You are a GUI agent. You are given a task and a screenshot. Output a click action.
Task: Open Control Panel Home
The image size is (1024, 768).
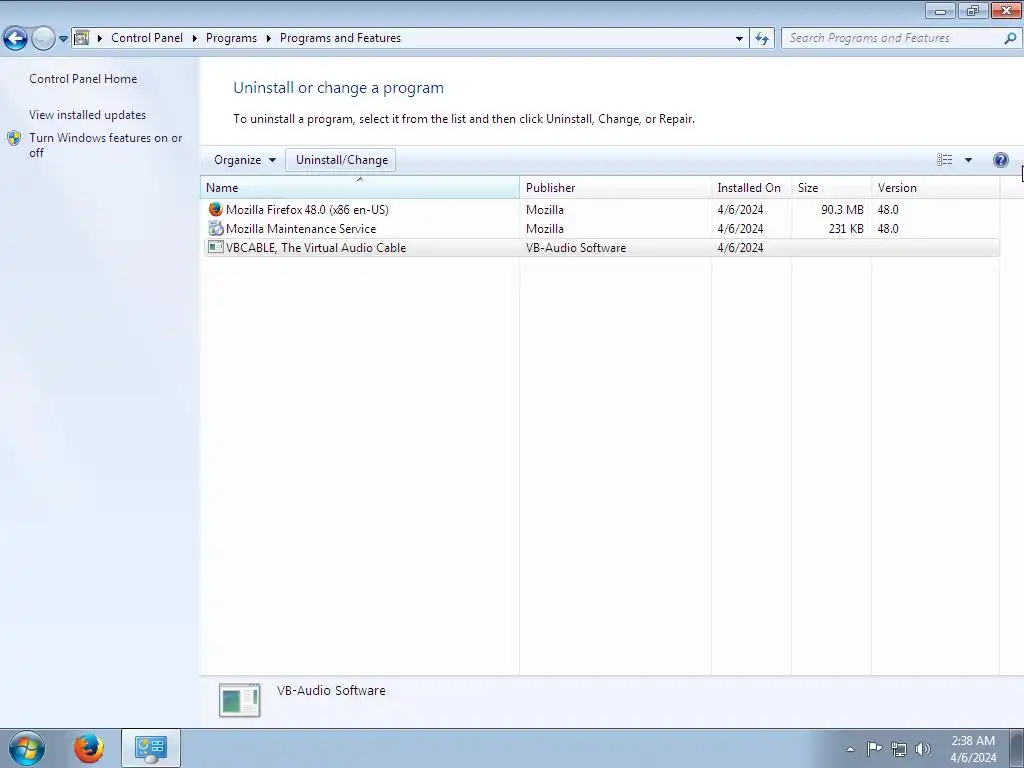pos(83,78)
